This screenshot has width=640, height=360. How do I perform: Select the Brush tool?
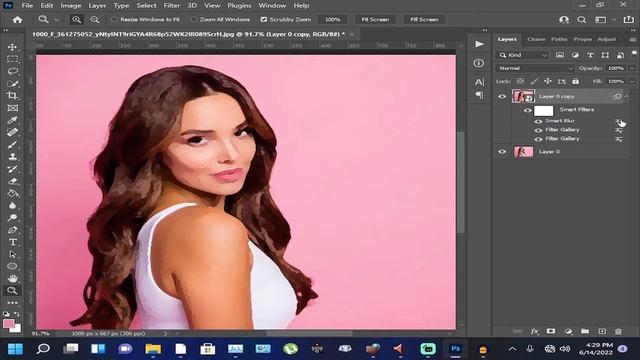pyautogui.click(x=12, y=144)
